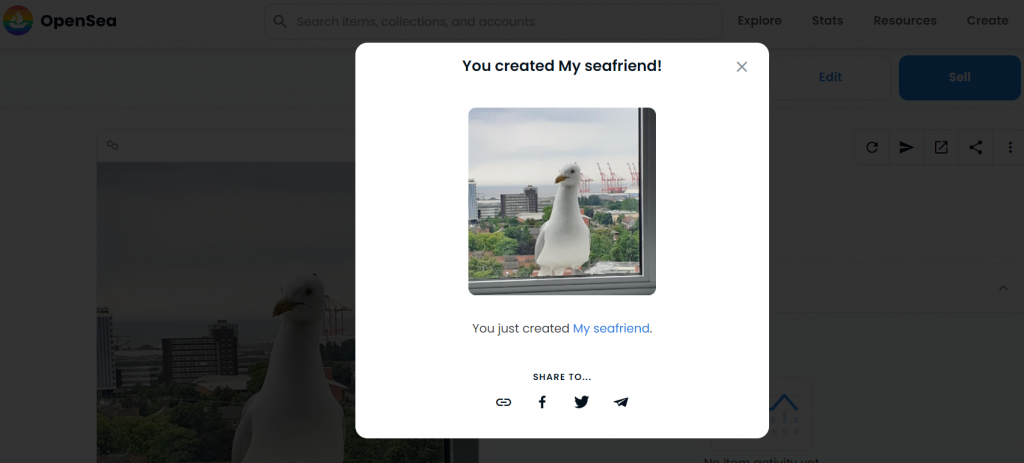Open the three-dot more options menu

pyautogui.click(x=1010, y=148)
